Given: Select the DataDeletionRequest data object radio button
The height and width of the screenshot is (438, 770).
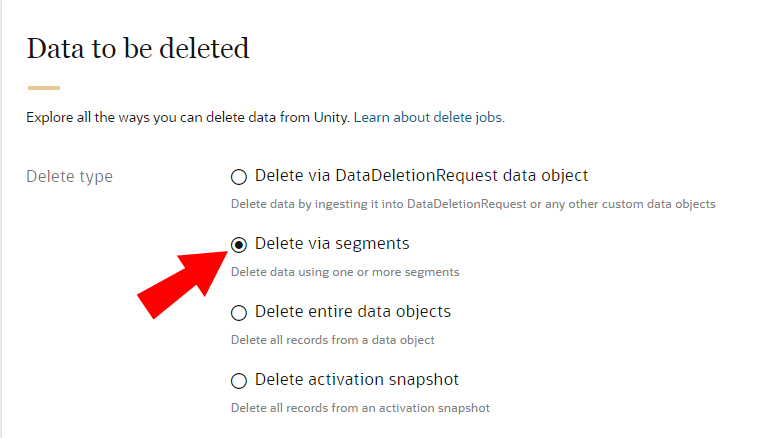Looking at the screenshot, I should tap(238, 177).
